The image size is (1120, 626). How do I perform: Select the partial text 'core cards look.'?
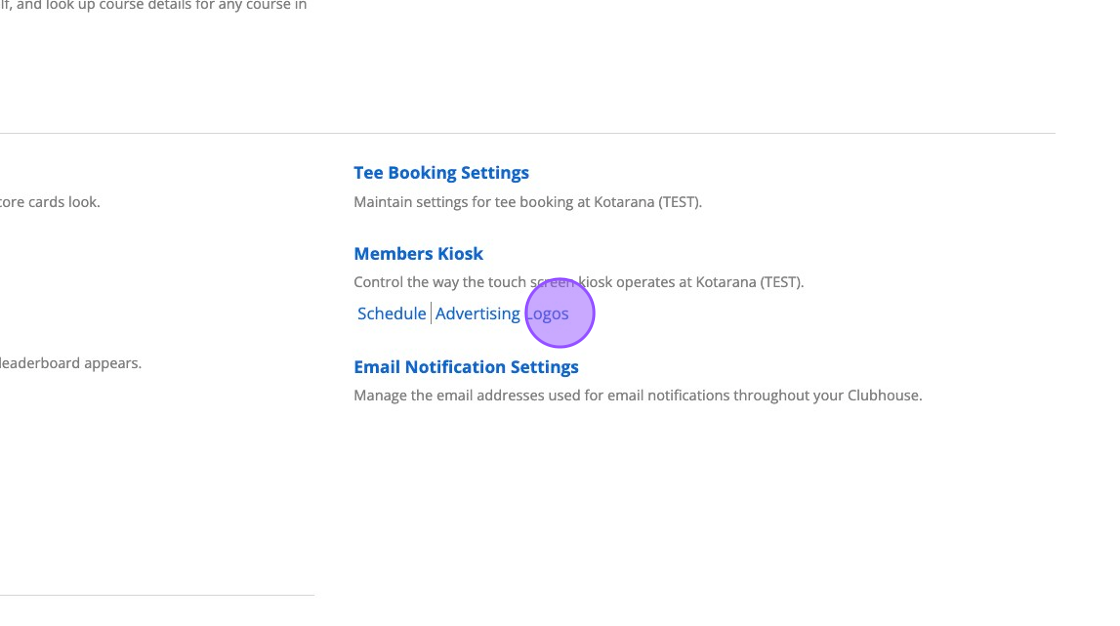pyautogui.click(x=50, y=202)
